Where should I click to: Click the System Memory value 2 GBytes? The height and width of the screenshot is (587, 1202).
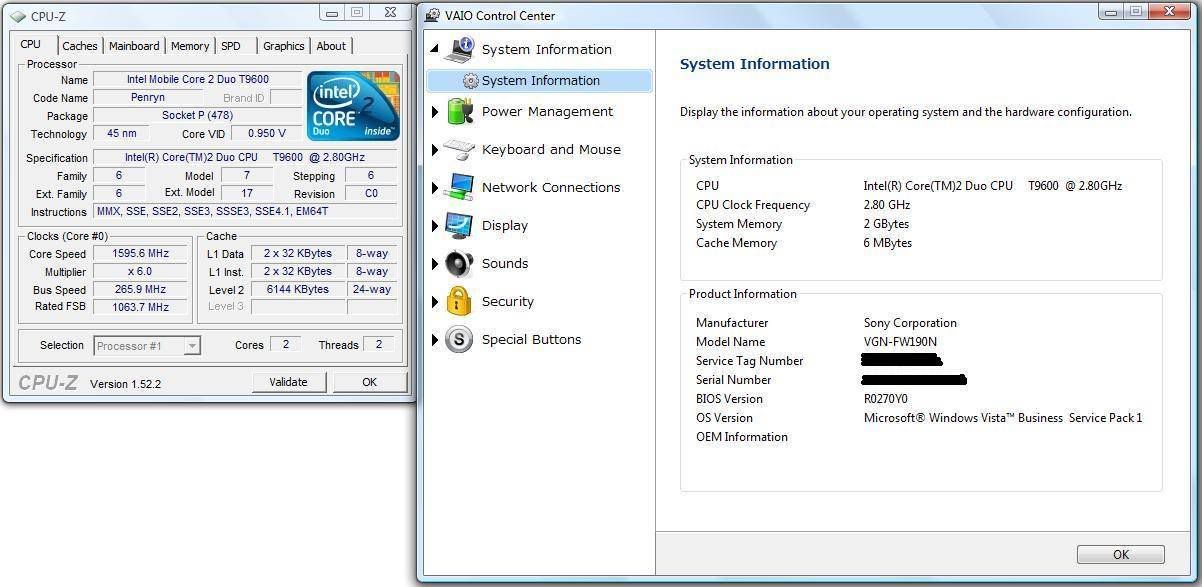(886, 224)
